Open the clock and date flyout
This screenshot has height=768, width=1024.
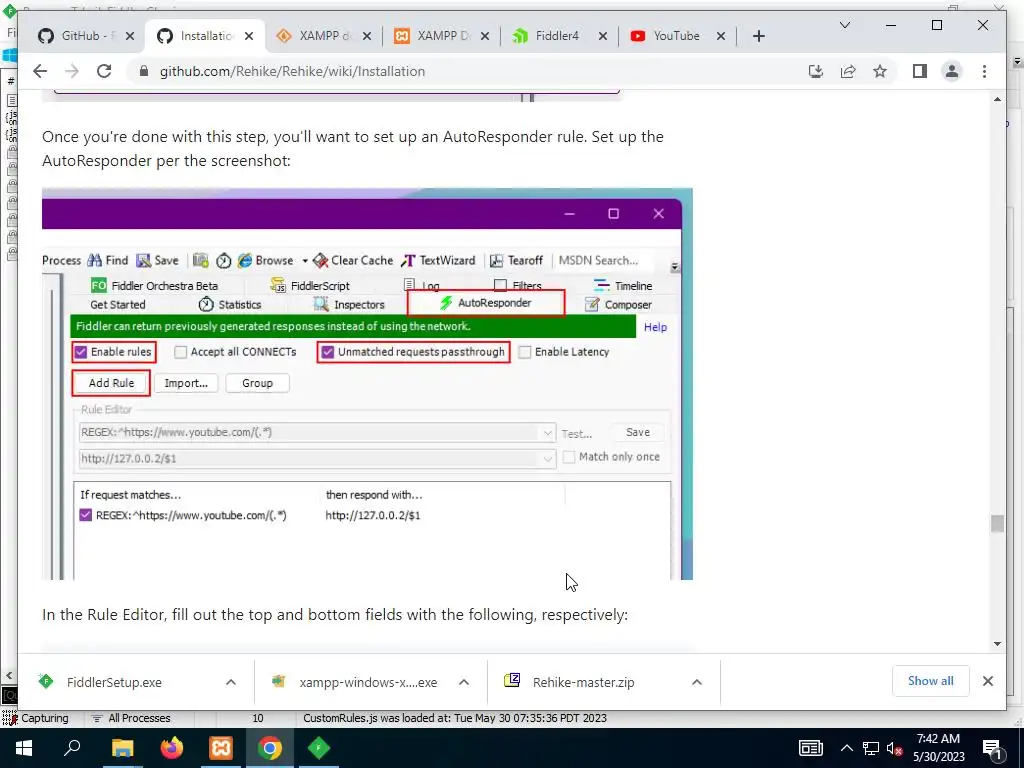tap(938, 748)
